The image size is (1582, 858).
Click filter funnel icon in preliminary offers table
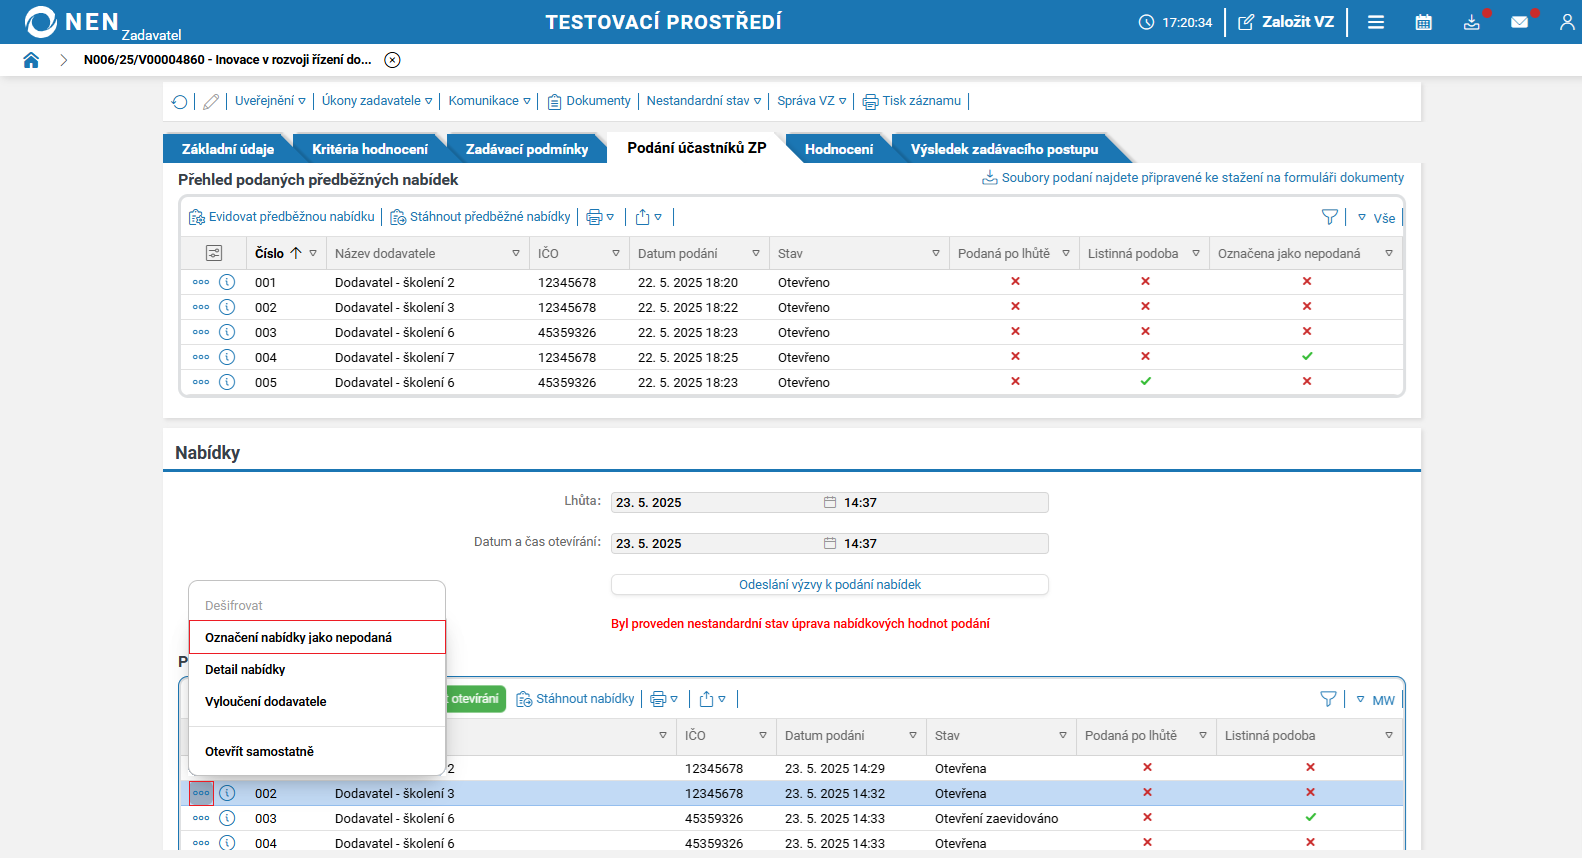pyautogui.click(x=1329, y=217)
